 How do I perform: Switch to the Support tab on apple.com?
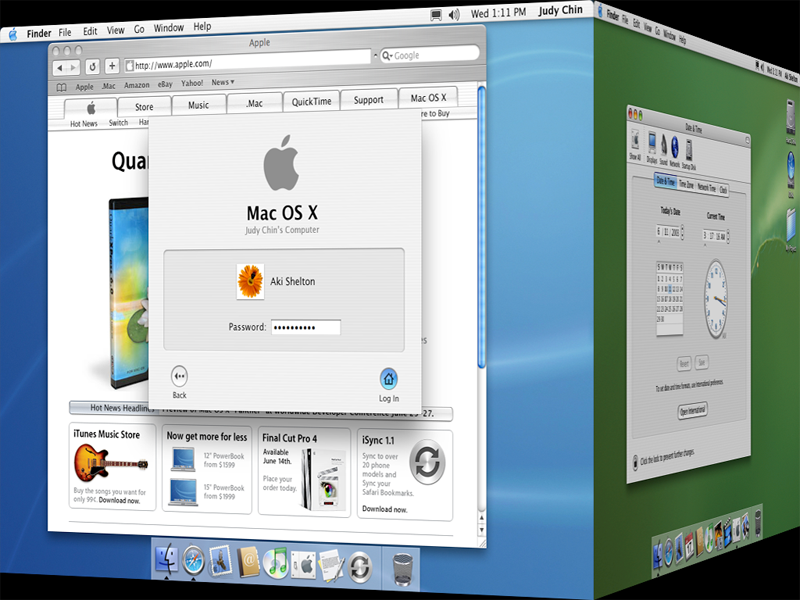pyautogui.click(x=368, y=99)
